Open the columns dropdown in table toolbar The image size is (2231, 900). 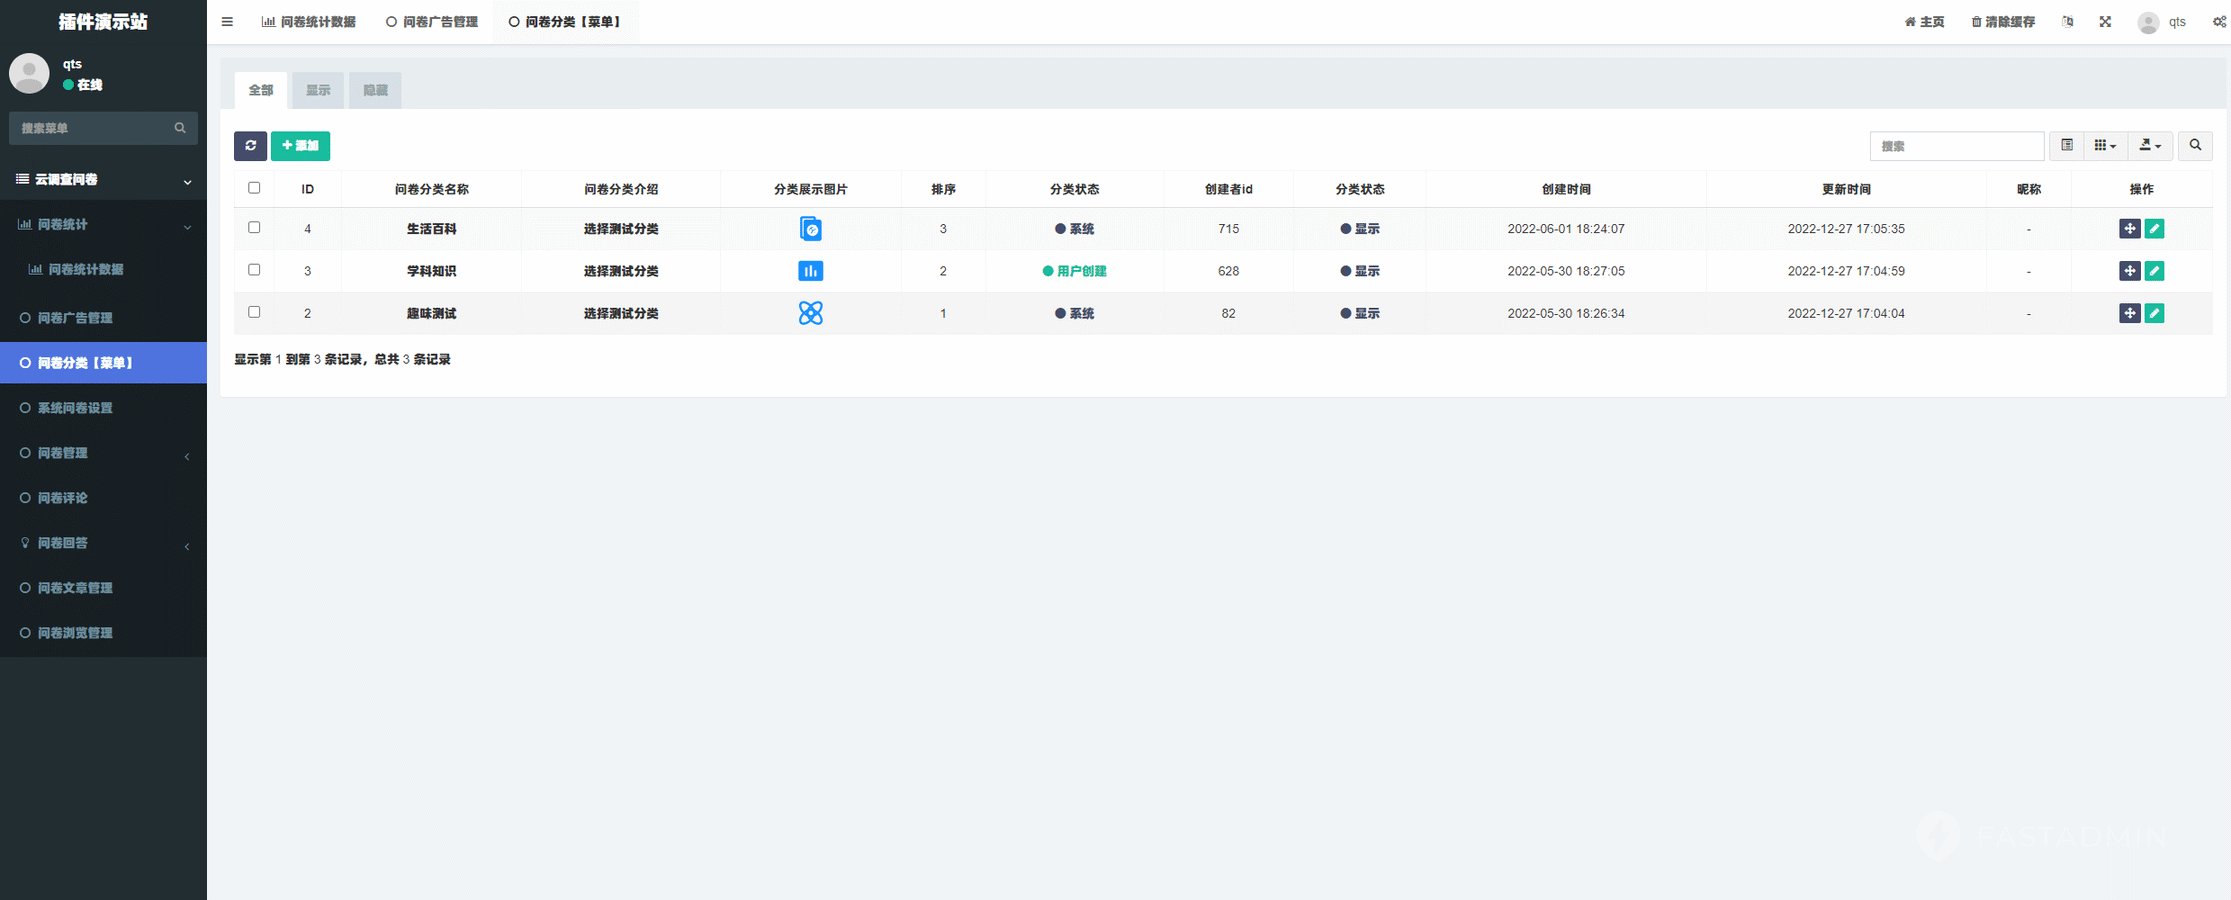pos(2104,146)
